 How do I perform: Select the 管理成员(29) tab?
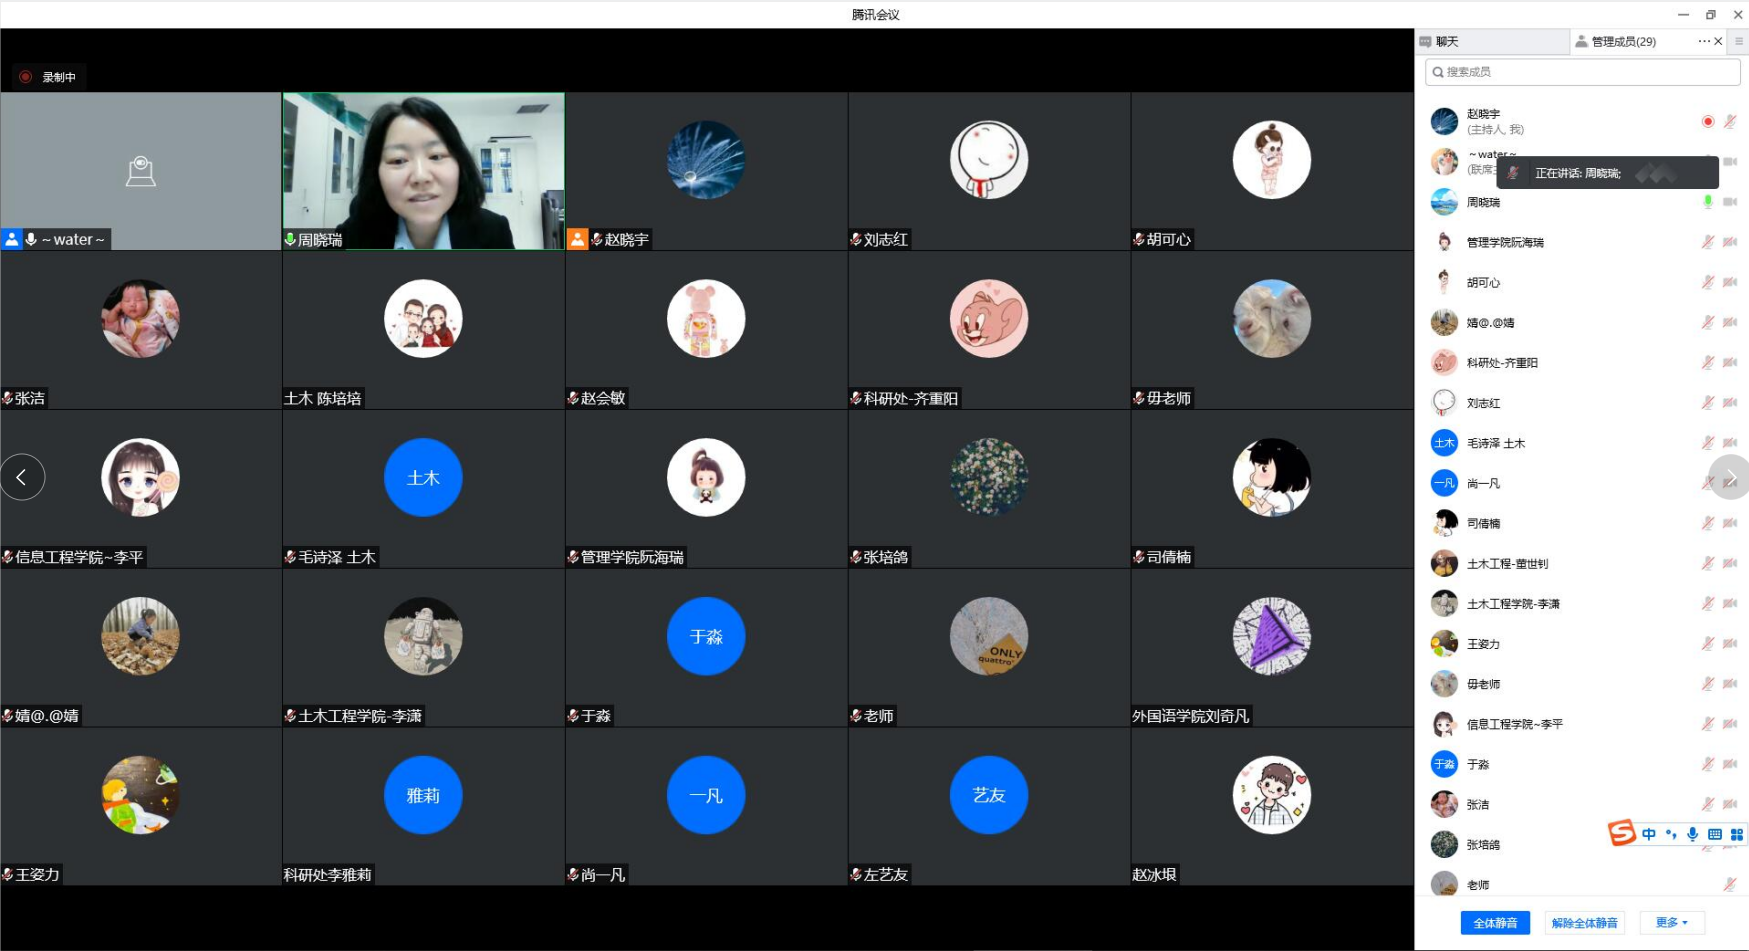(x=1624, y=41)
